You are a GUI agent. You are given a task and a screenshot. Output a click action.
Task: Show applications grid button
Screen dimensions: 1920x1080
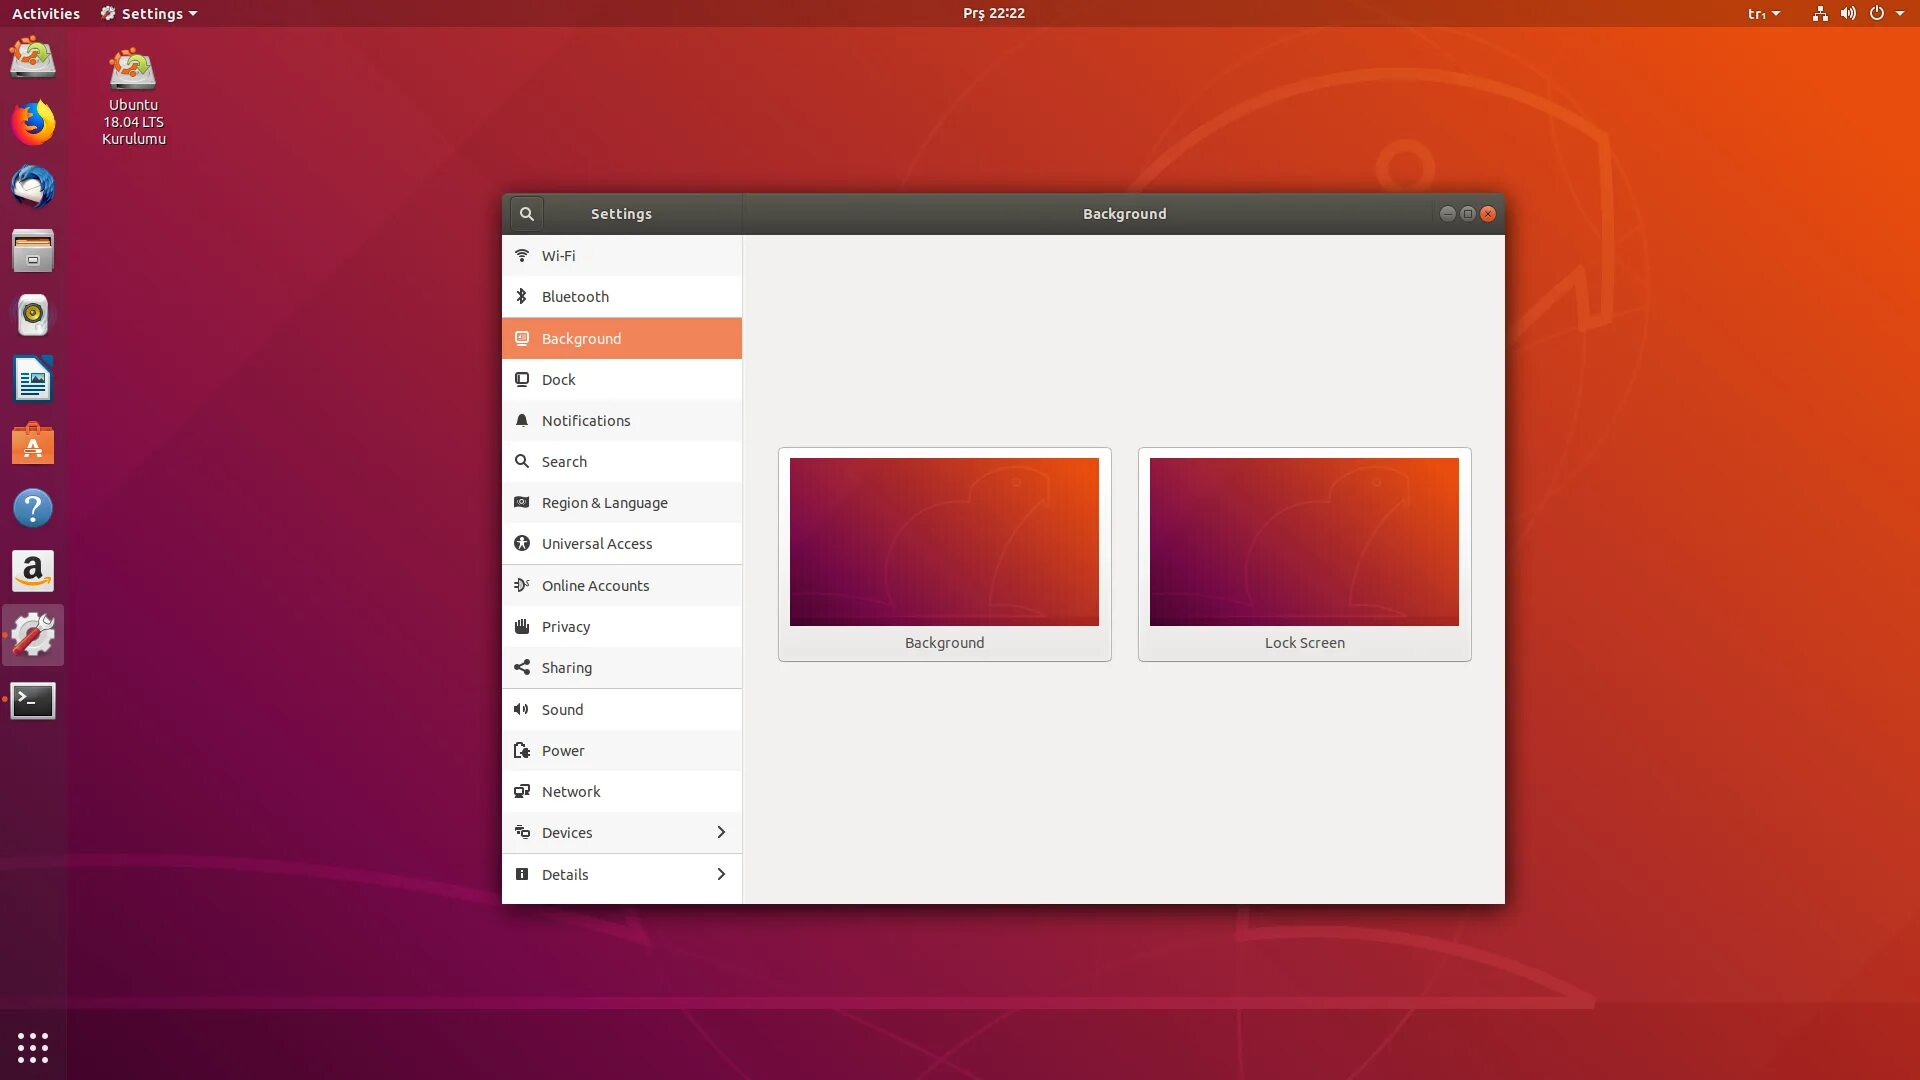33,1047
